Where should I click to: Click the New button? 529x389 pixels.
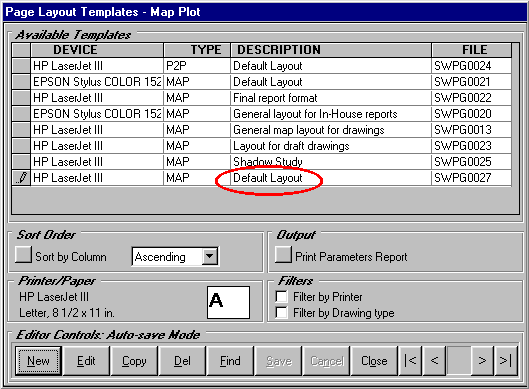pos(38,361)
